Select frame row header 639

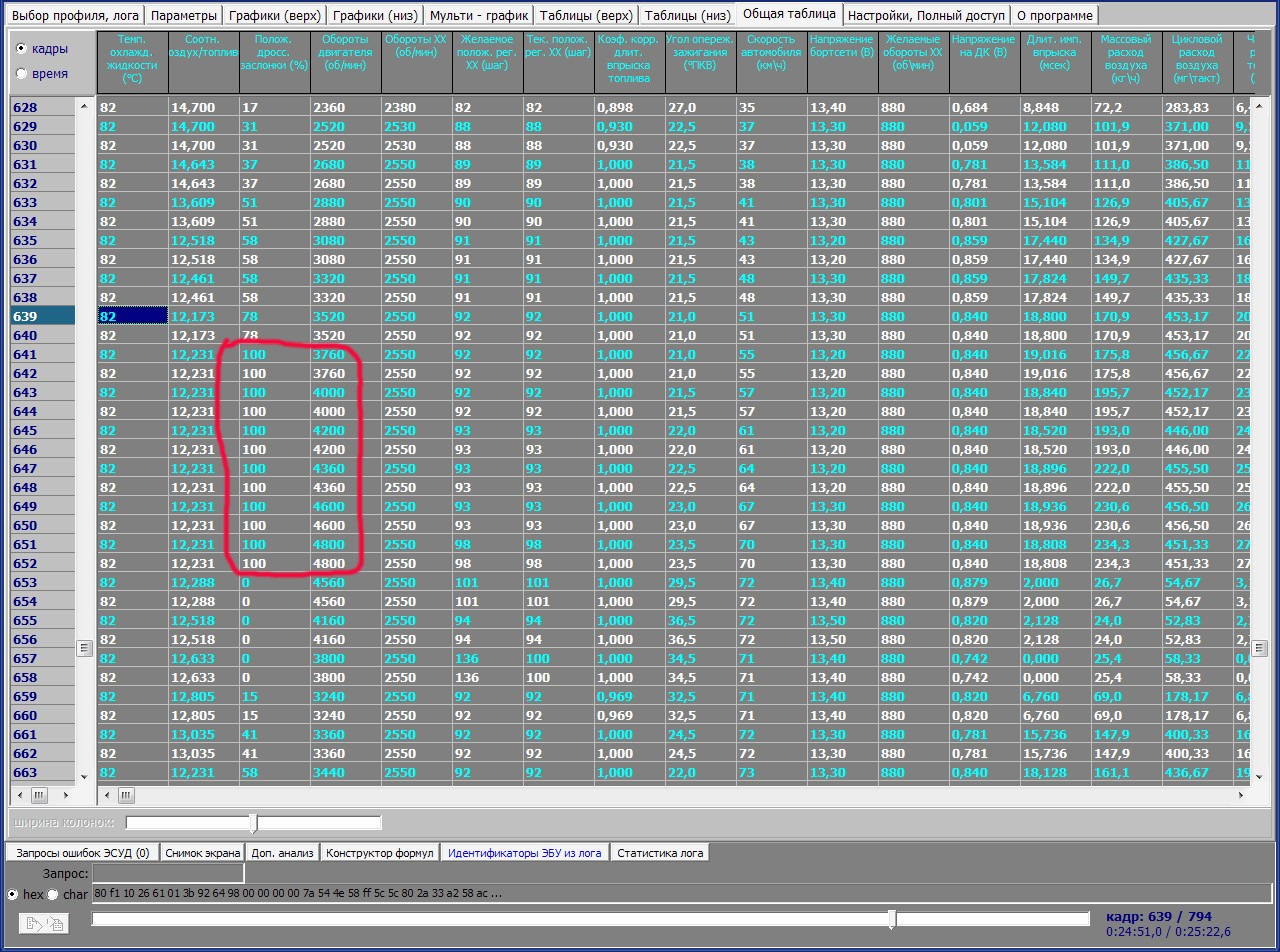click(42, 316)
